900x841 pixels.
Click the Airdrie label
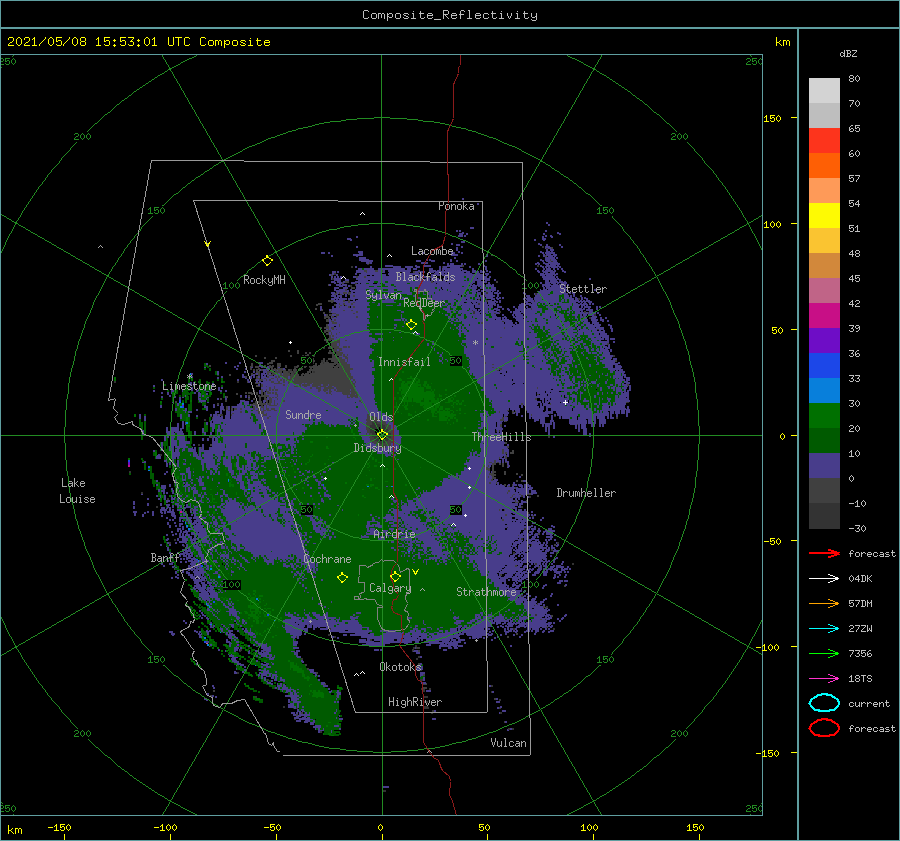point(394,534)
